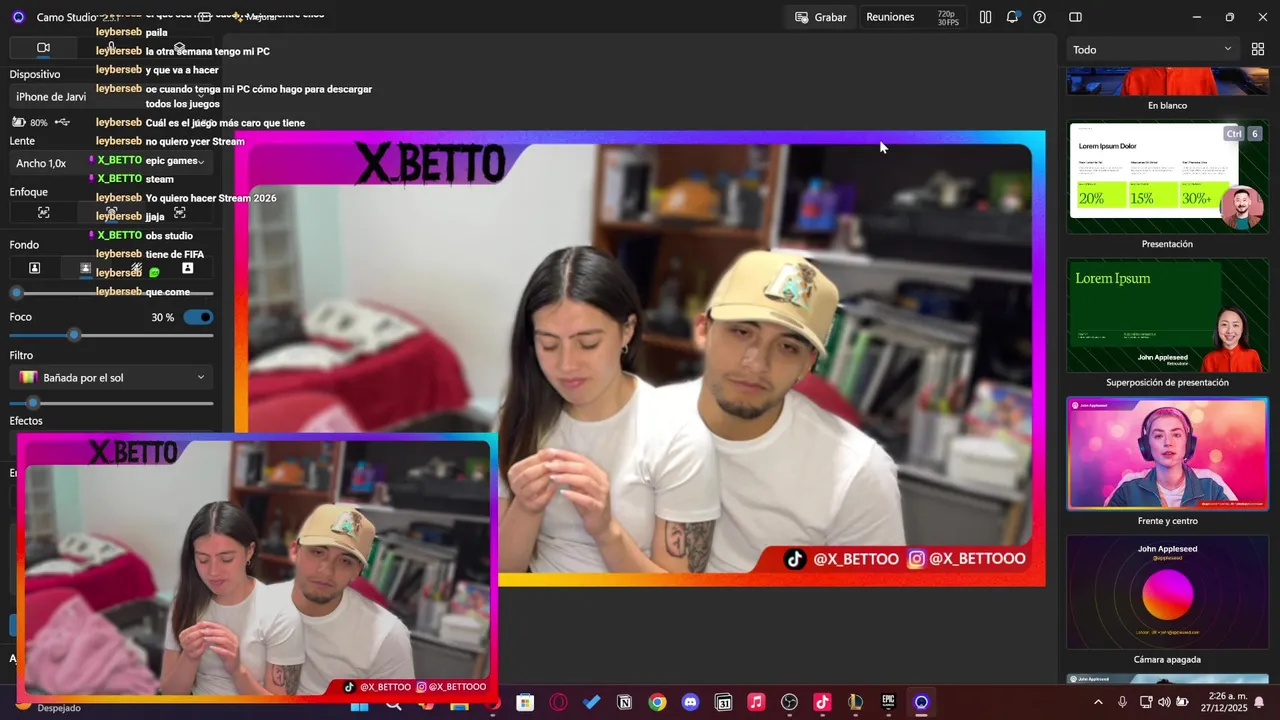Open Notion from the taskbar

tap(624, 703)
